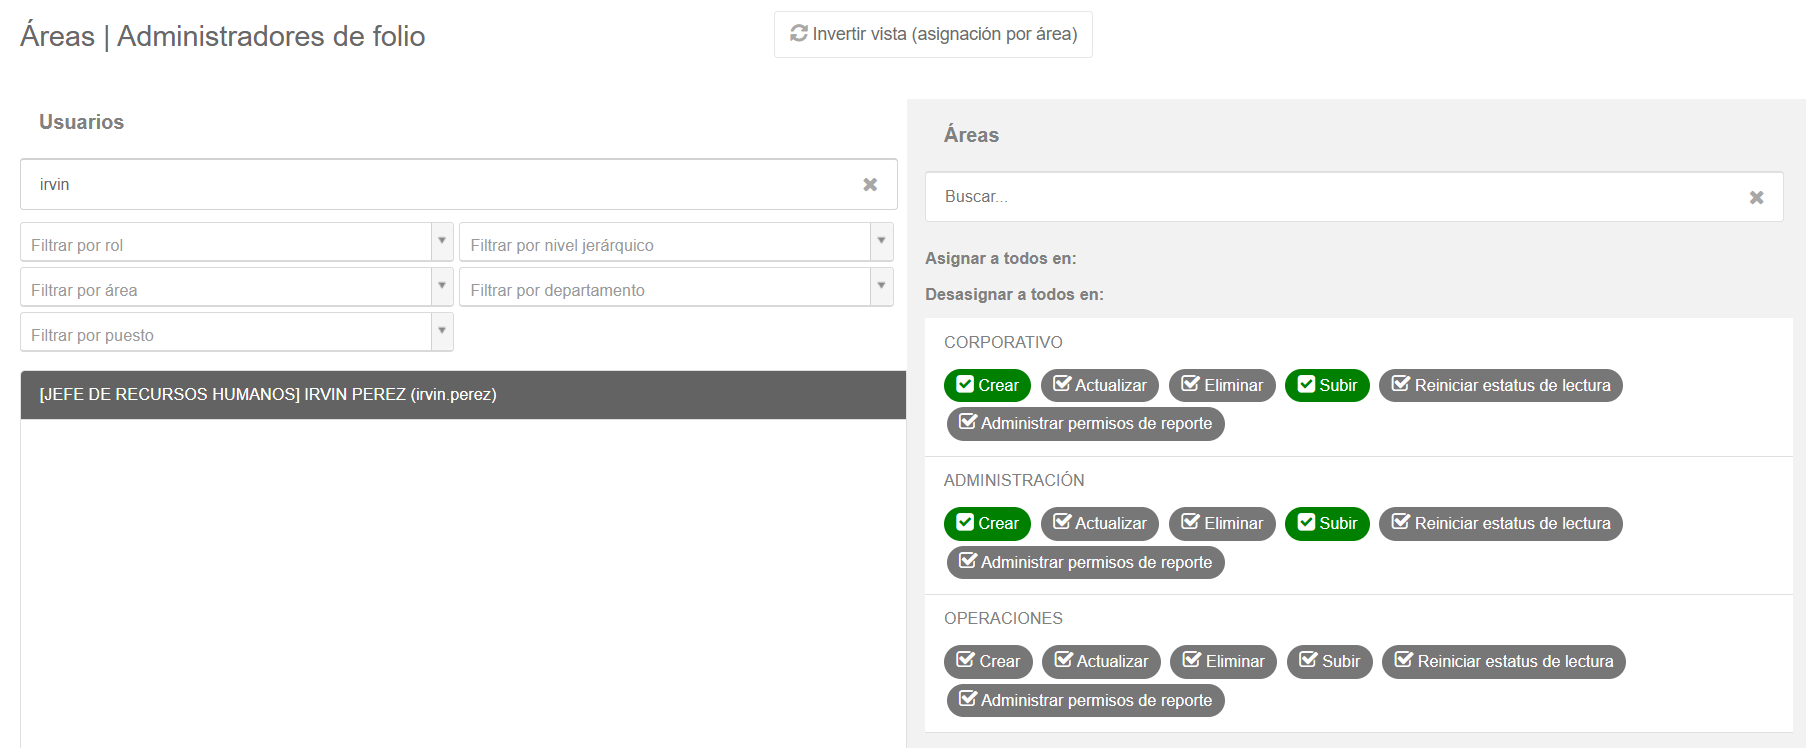Click check icon on Operaciones Administrar permisos badge
This screenshot has height=748, width=1806.
(967, 699)
